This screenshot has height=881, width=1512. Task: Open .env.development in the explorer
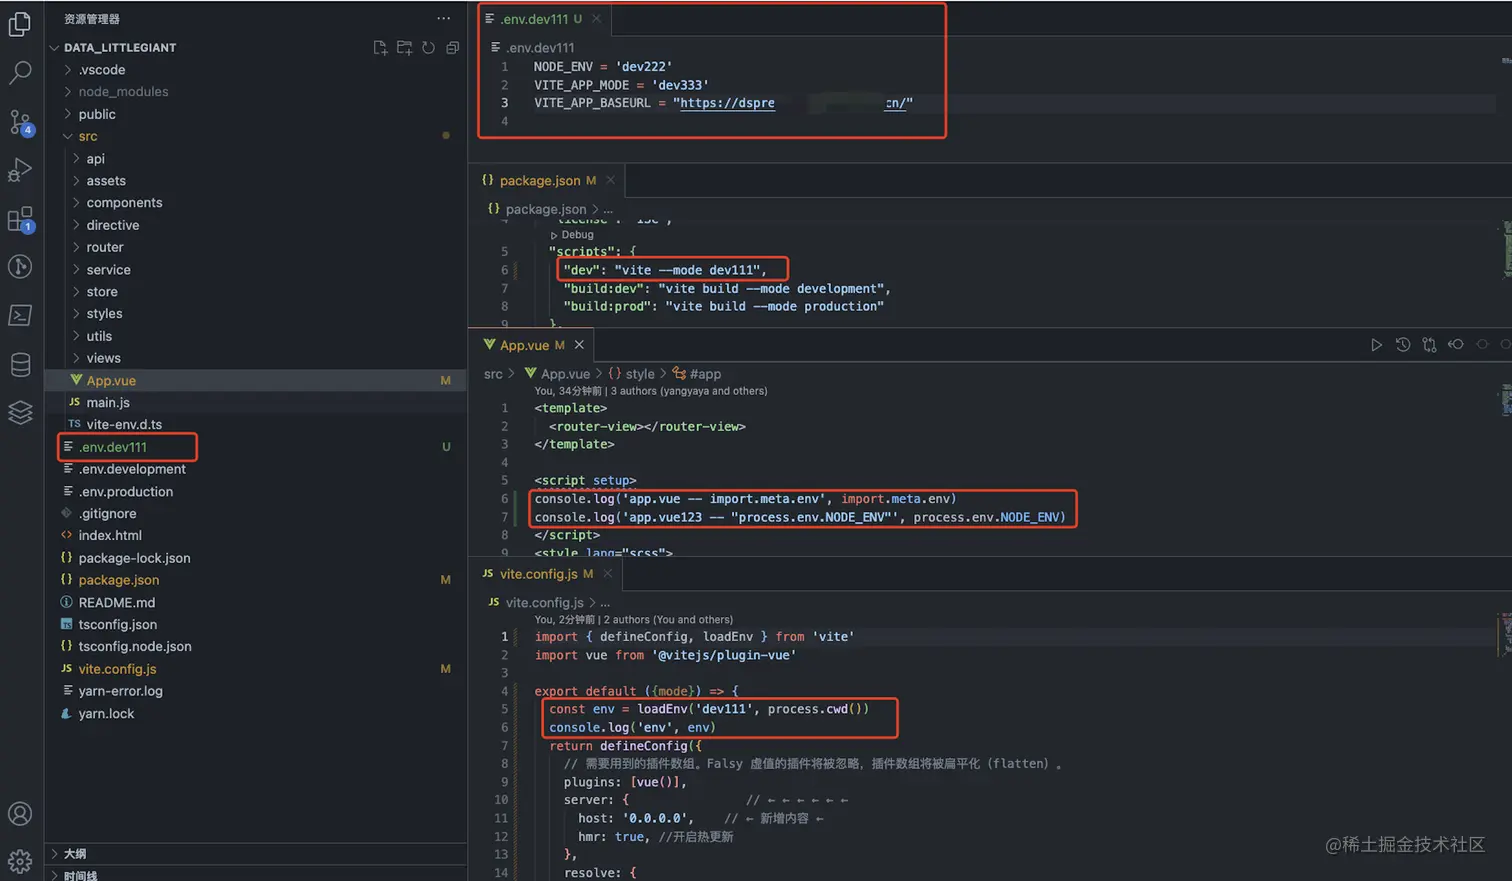[255, 469]
